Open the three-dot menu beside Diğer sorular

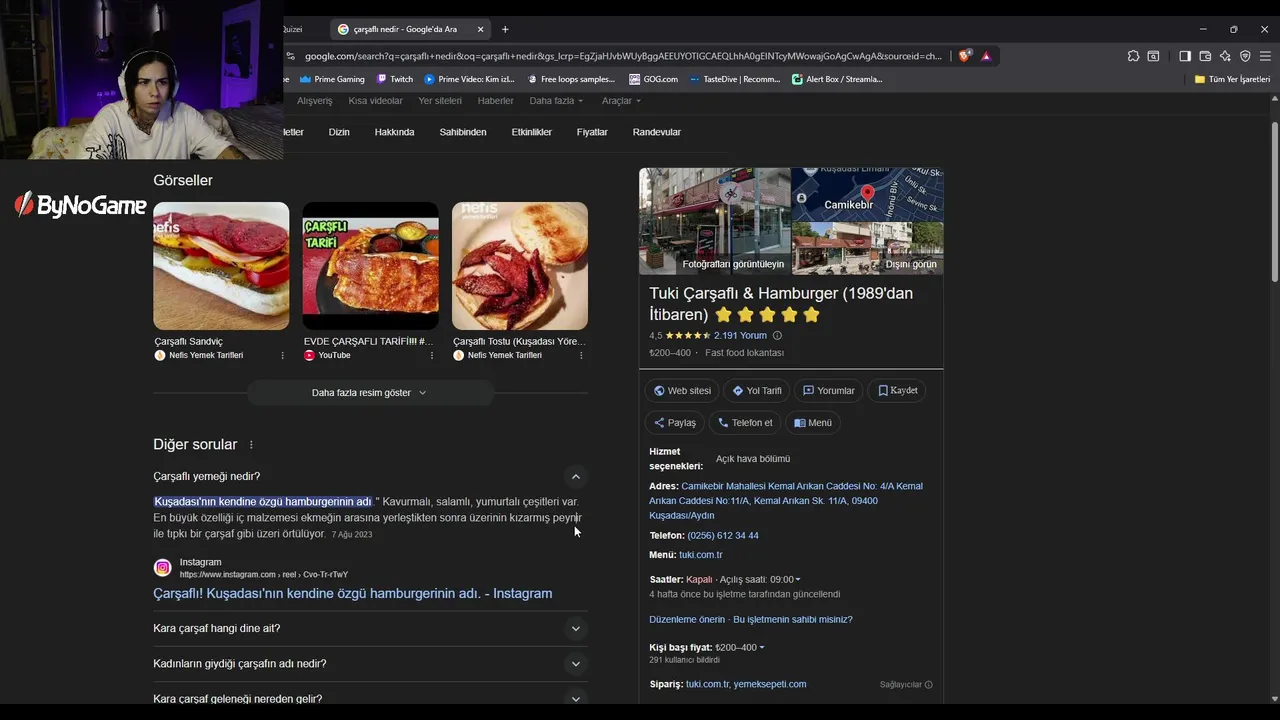click(x=251, y=445)
